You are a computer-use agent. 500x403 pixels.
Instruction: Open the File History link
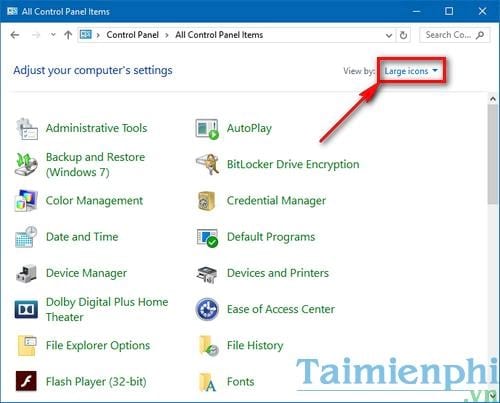point(255,346)
